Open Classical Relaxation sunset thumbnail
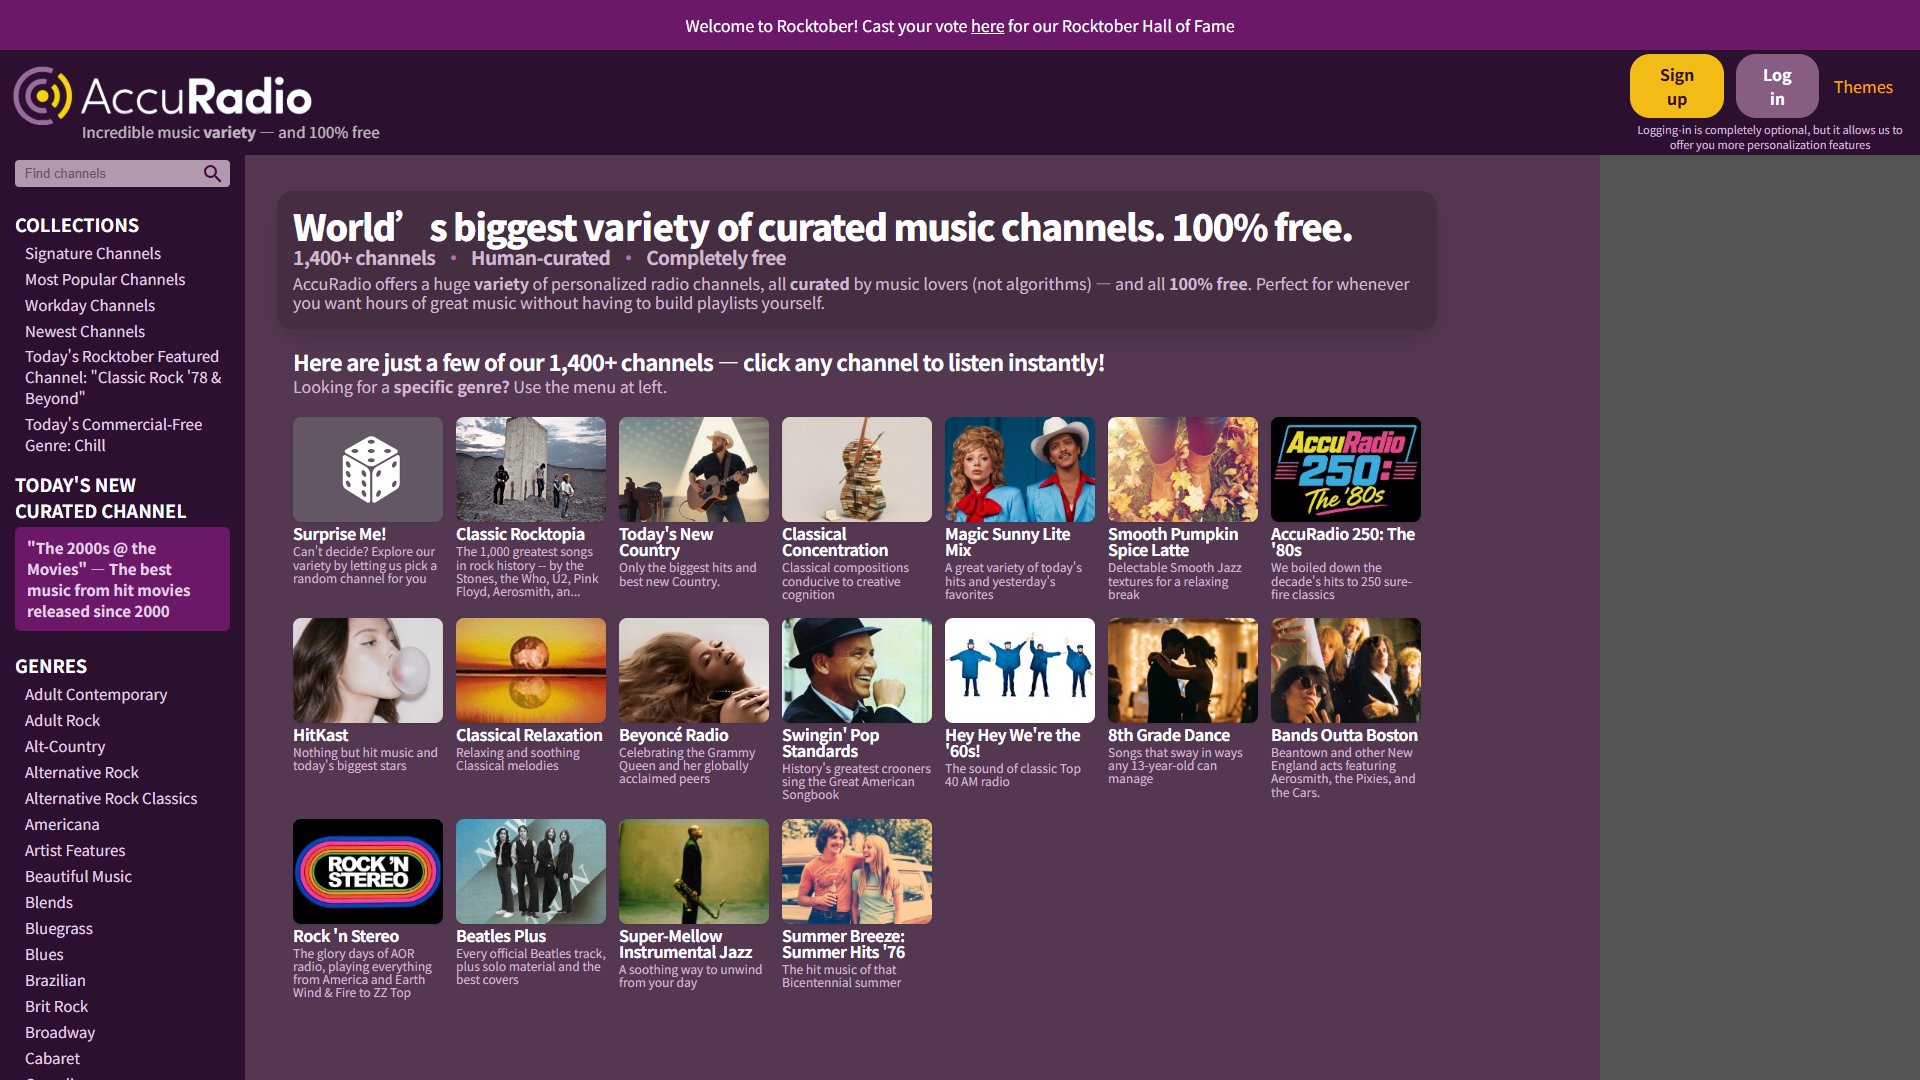Viewport: 1920px width, 1080px height. click(x=531, y=670)
